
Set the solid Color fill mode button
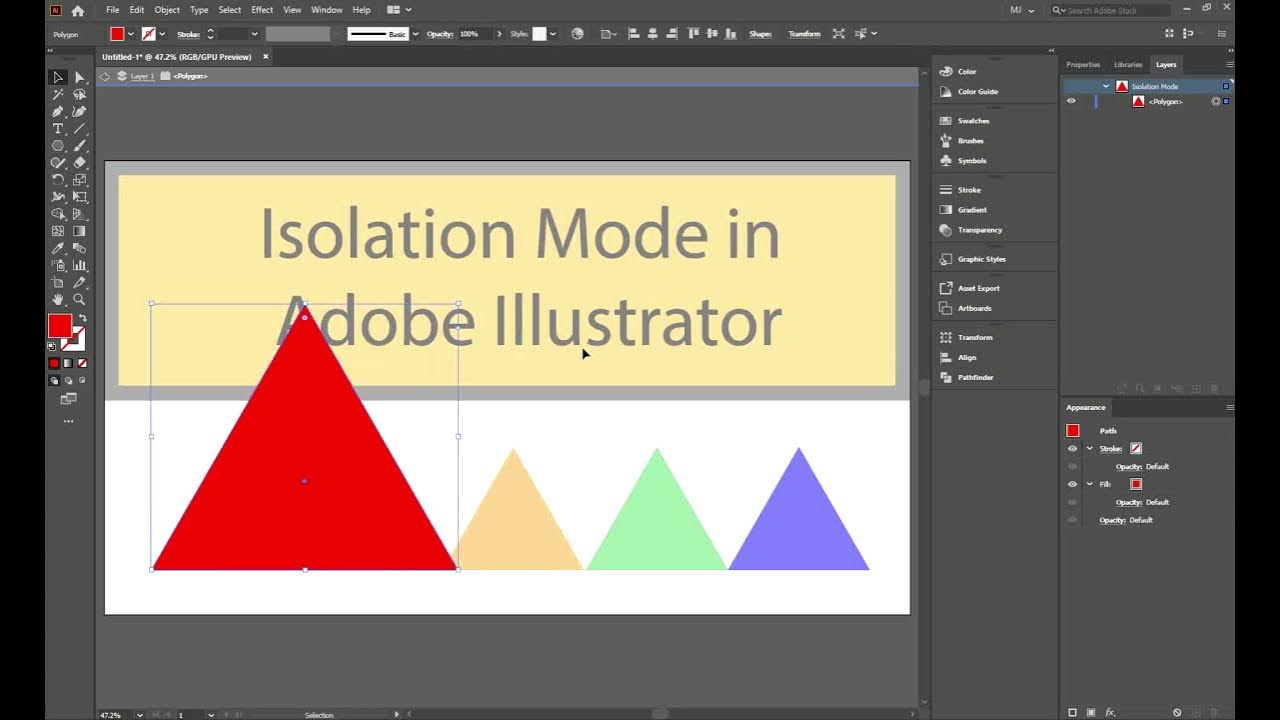click(54, 363)
